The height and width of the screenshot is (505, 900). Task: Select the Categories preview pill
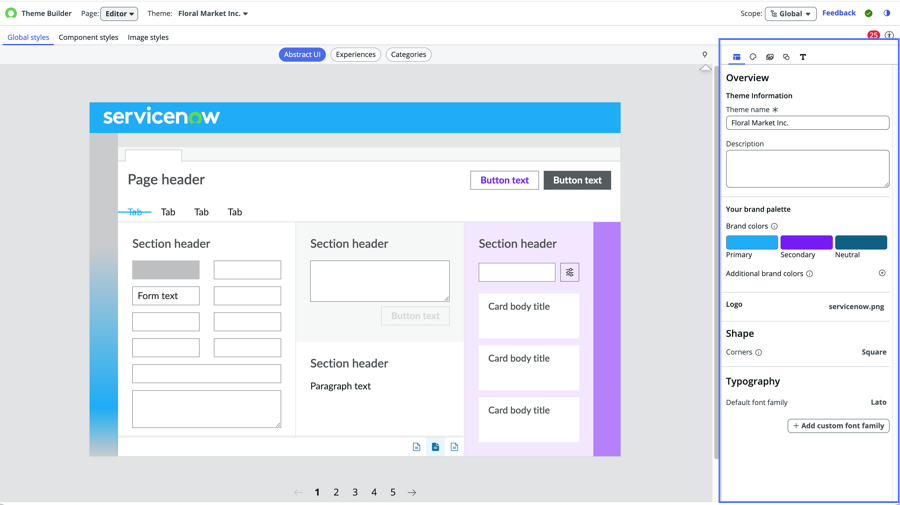click(x=408, y=55)
